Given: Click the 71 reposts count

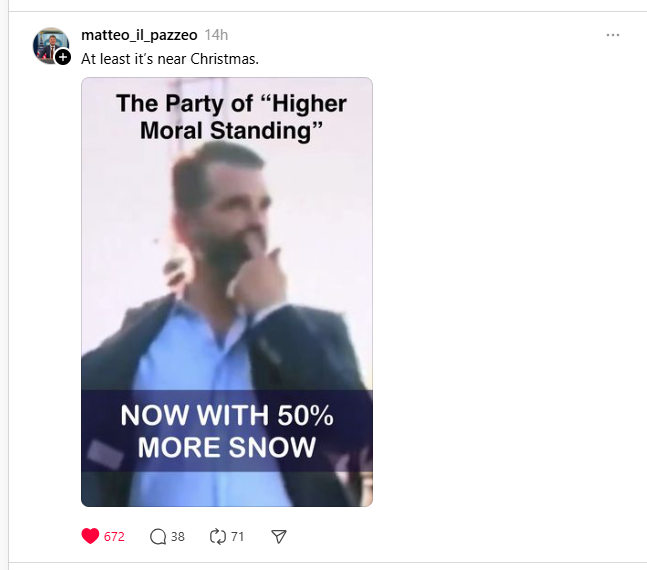Looking at the screenshot, I should click(x=238, y=536).
